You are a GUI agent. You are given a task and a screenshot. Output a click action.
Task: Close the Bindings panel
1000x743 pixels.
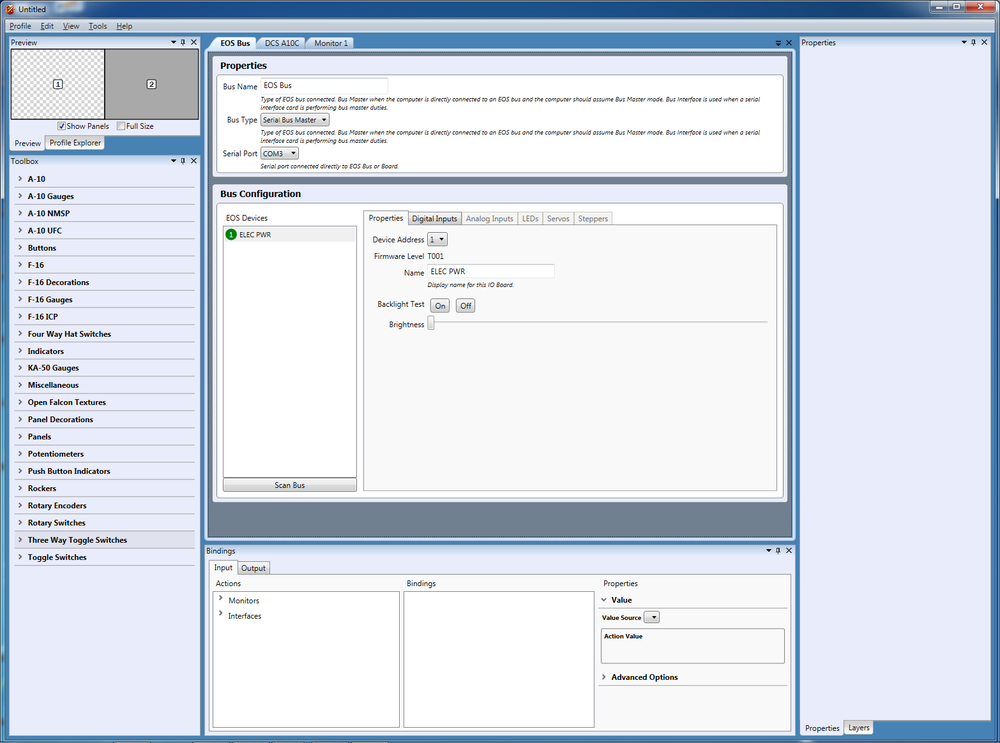pos(789,550)
